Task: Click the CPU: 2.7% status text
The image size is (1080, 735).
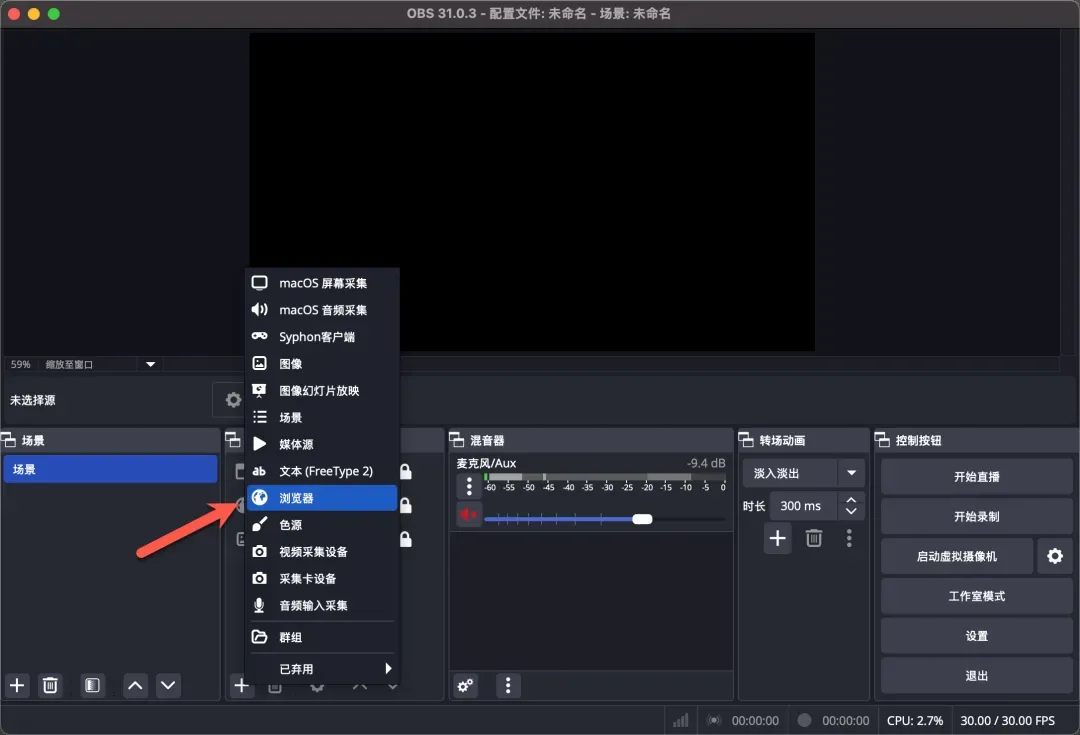Action: [x=915, y=721]
